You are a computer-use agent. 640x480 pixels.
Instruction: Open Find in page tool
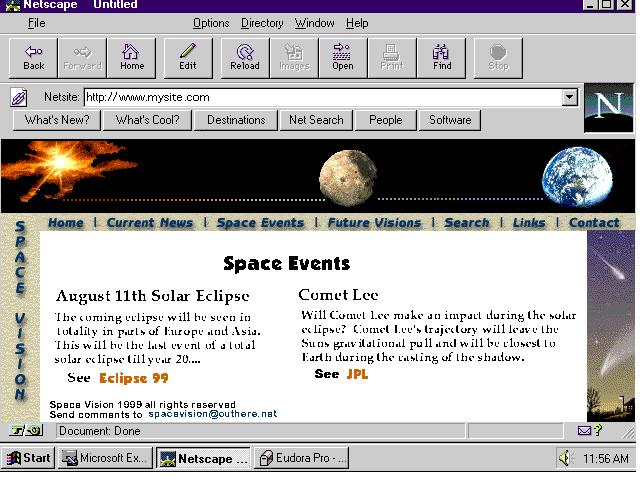442,58
